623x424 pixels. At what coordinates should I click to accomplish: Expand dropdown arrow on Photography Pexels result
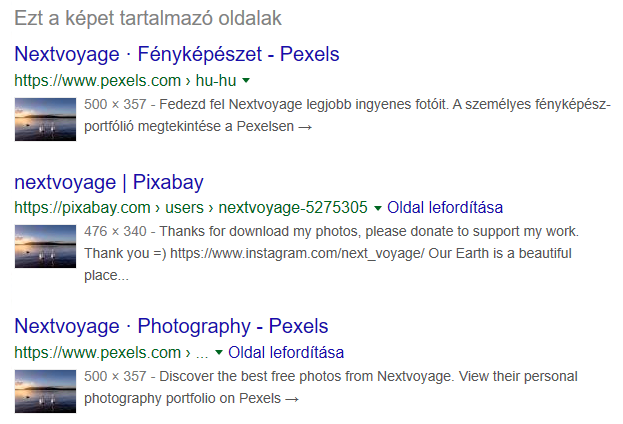click(218, 352)
